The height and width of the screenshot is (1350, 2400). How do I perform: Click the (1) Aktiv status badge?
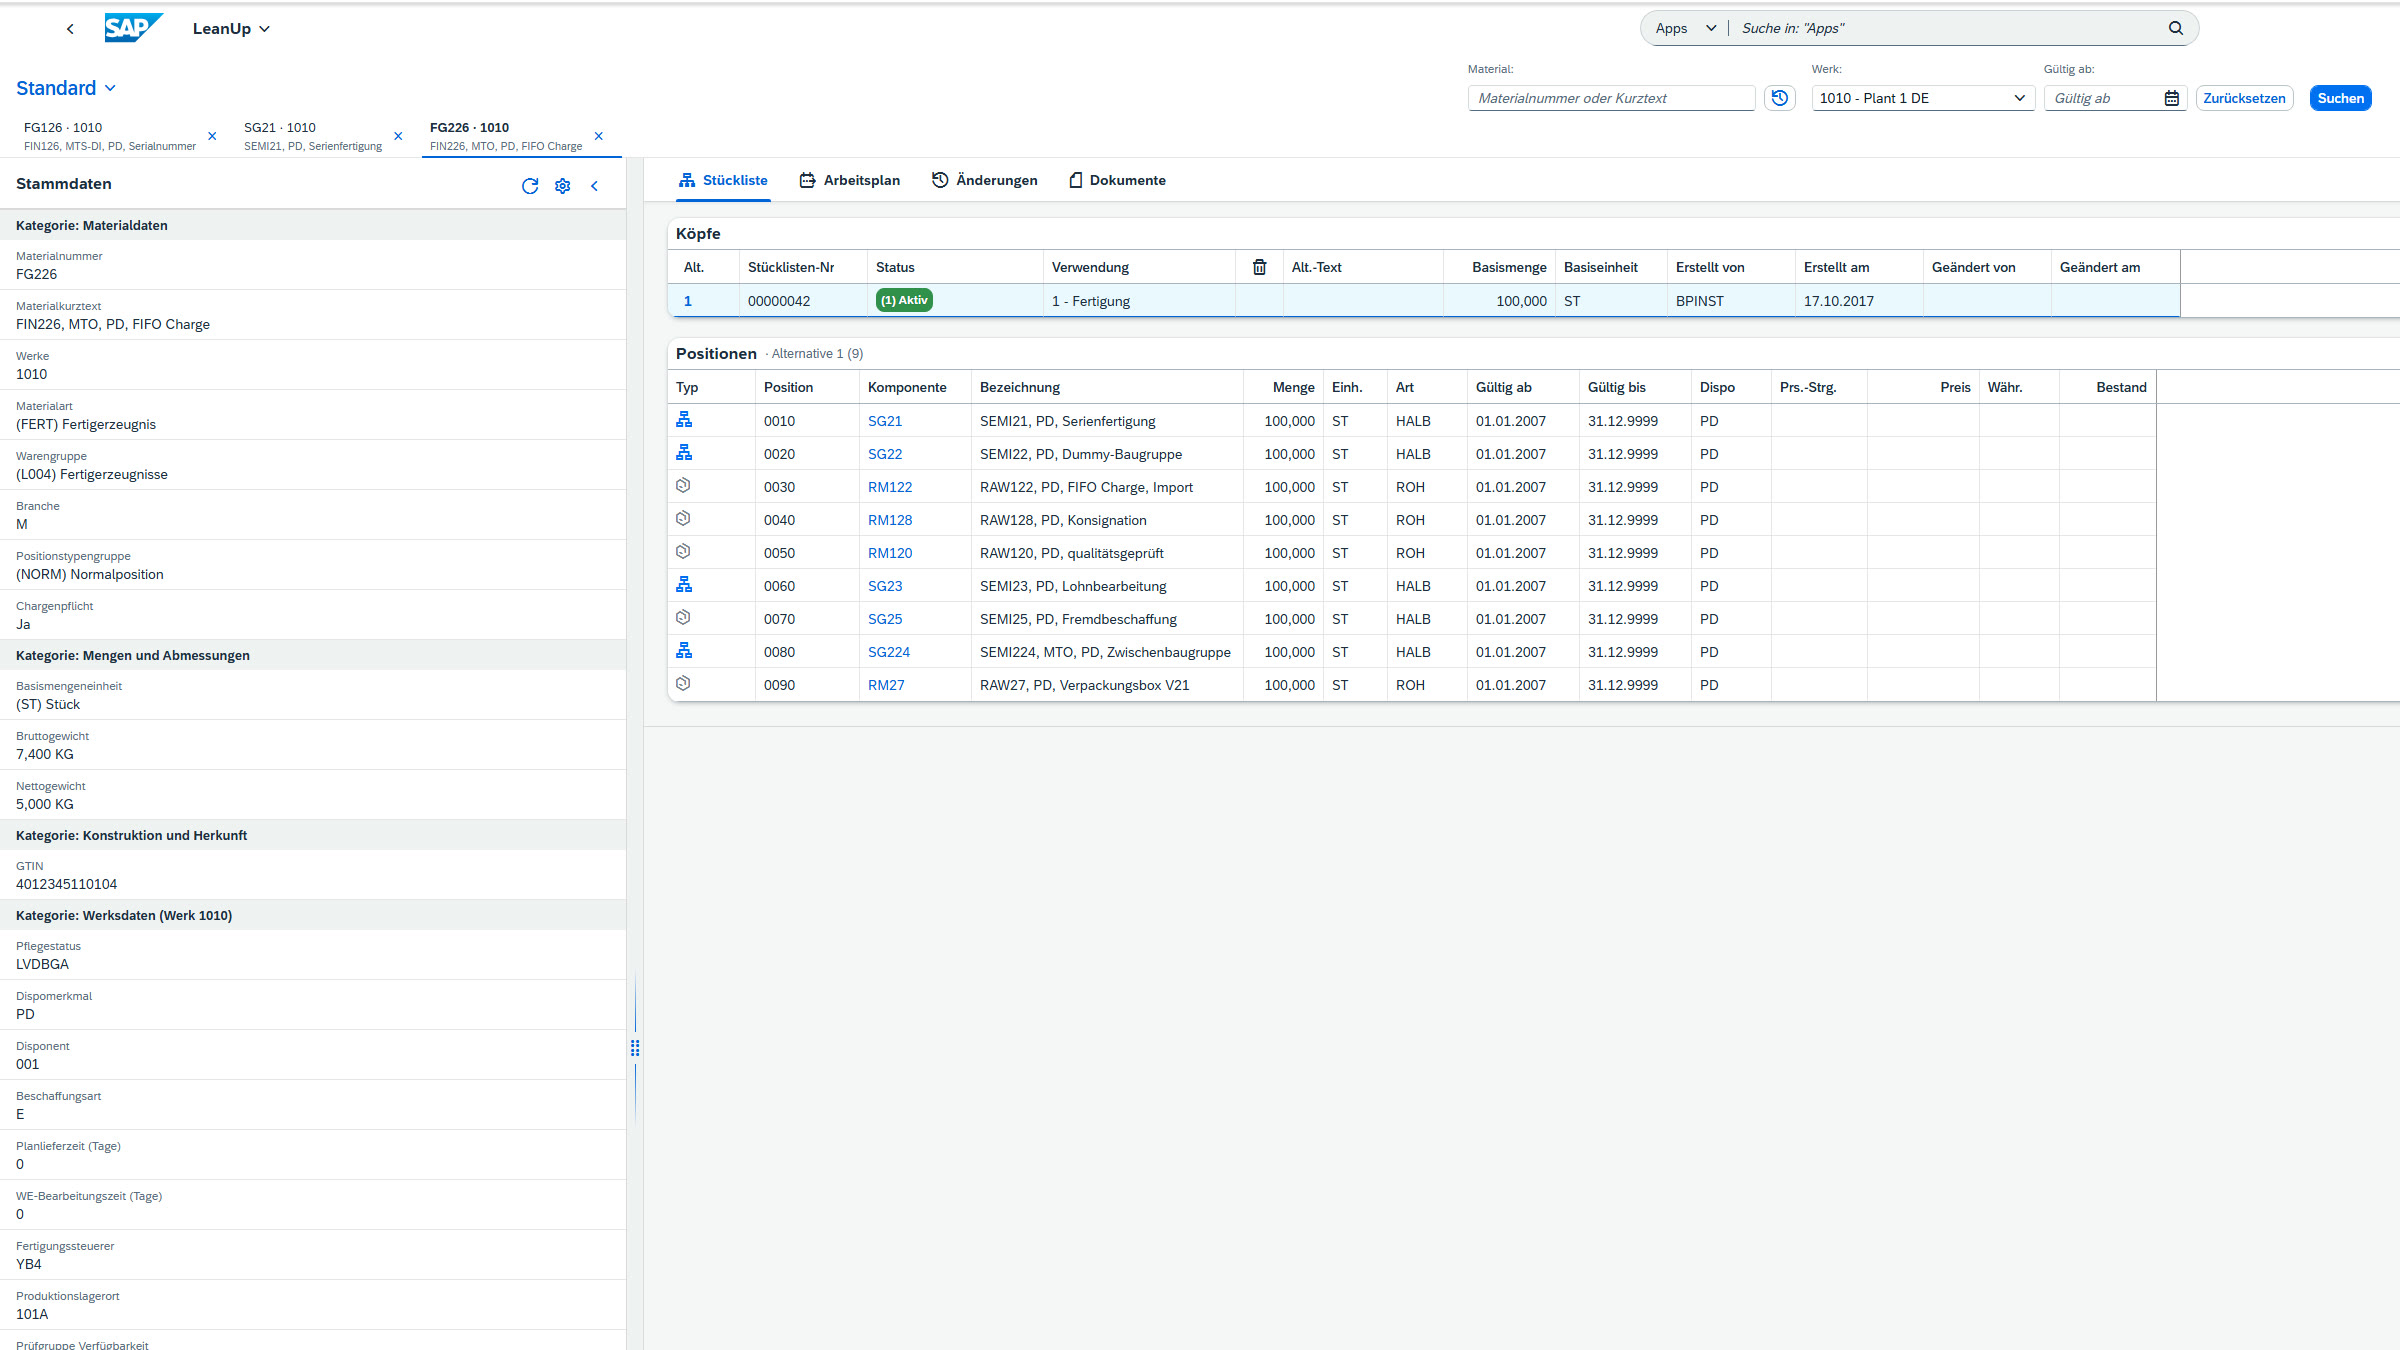point(904,300)
